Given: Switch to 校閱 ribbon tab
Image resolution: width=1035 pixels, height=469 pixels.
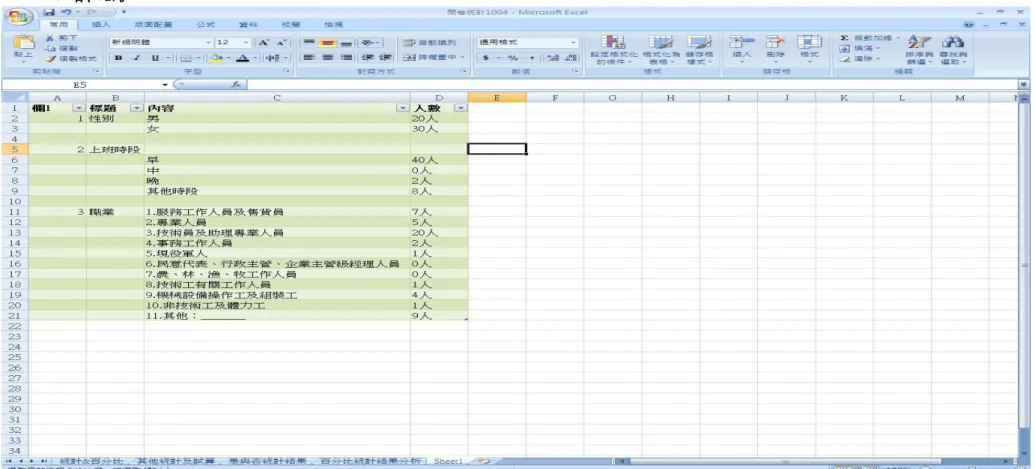Looking at the screenshot, I should click(x=290, y=24).
